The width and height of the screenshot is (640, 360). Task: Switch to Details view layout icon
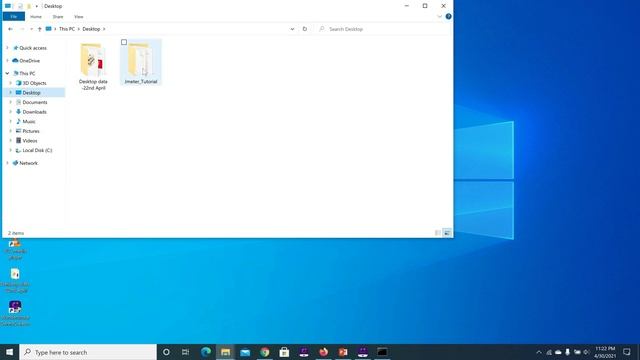(438, 233)
